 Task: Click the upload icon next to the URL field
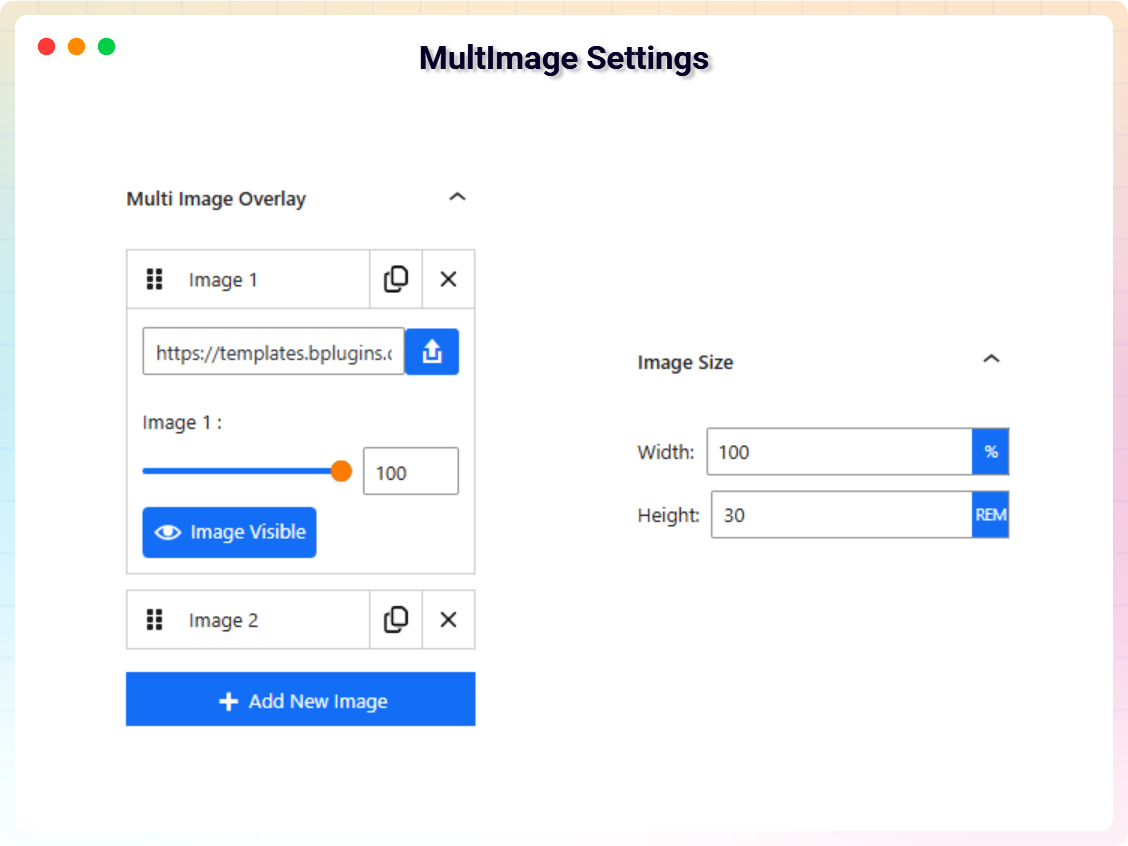click(432, 351)
